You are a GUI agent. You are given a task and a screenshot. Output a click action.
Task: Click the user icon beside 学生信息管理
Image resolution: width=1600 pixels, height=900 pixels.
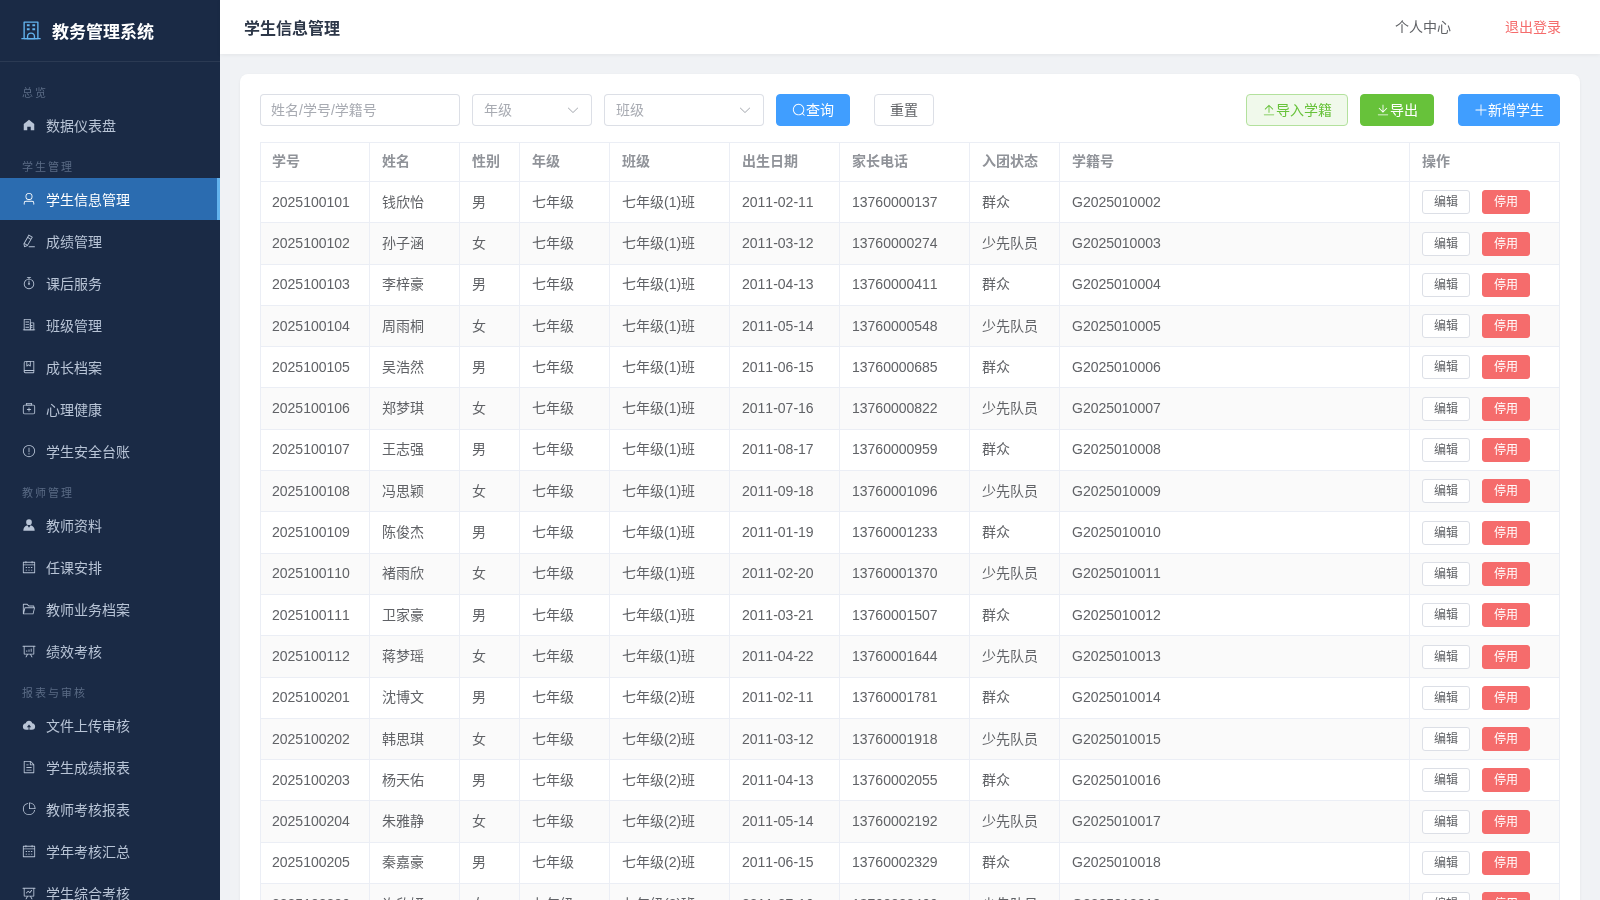29,200
